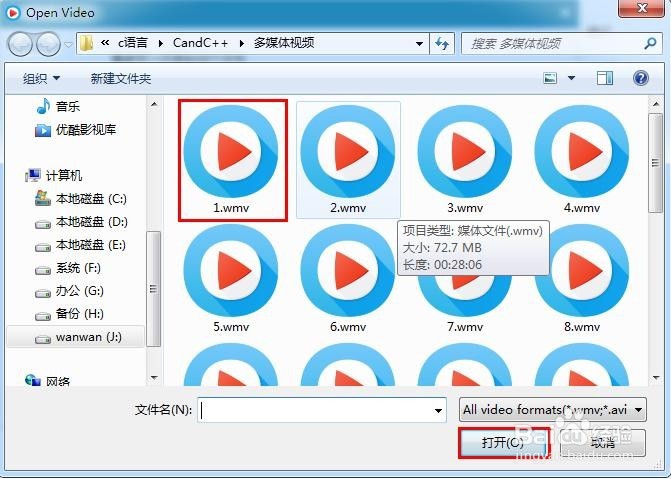
Task: Open the file name history dropdown arrow
Action: pos(438,410)
